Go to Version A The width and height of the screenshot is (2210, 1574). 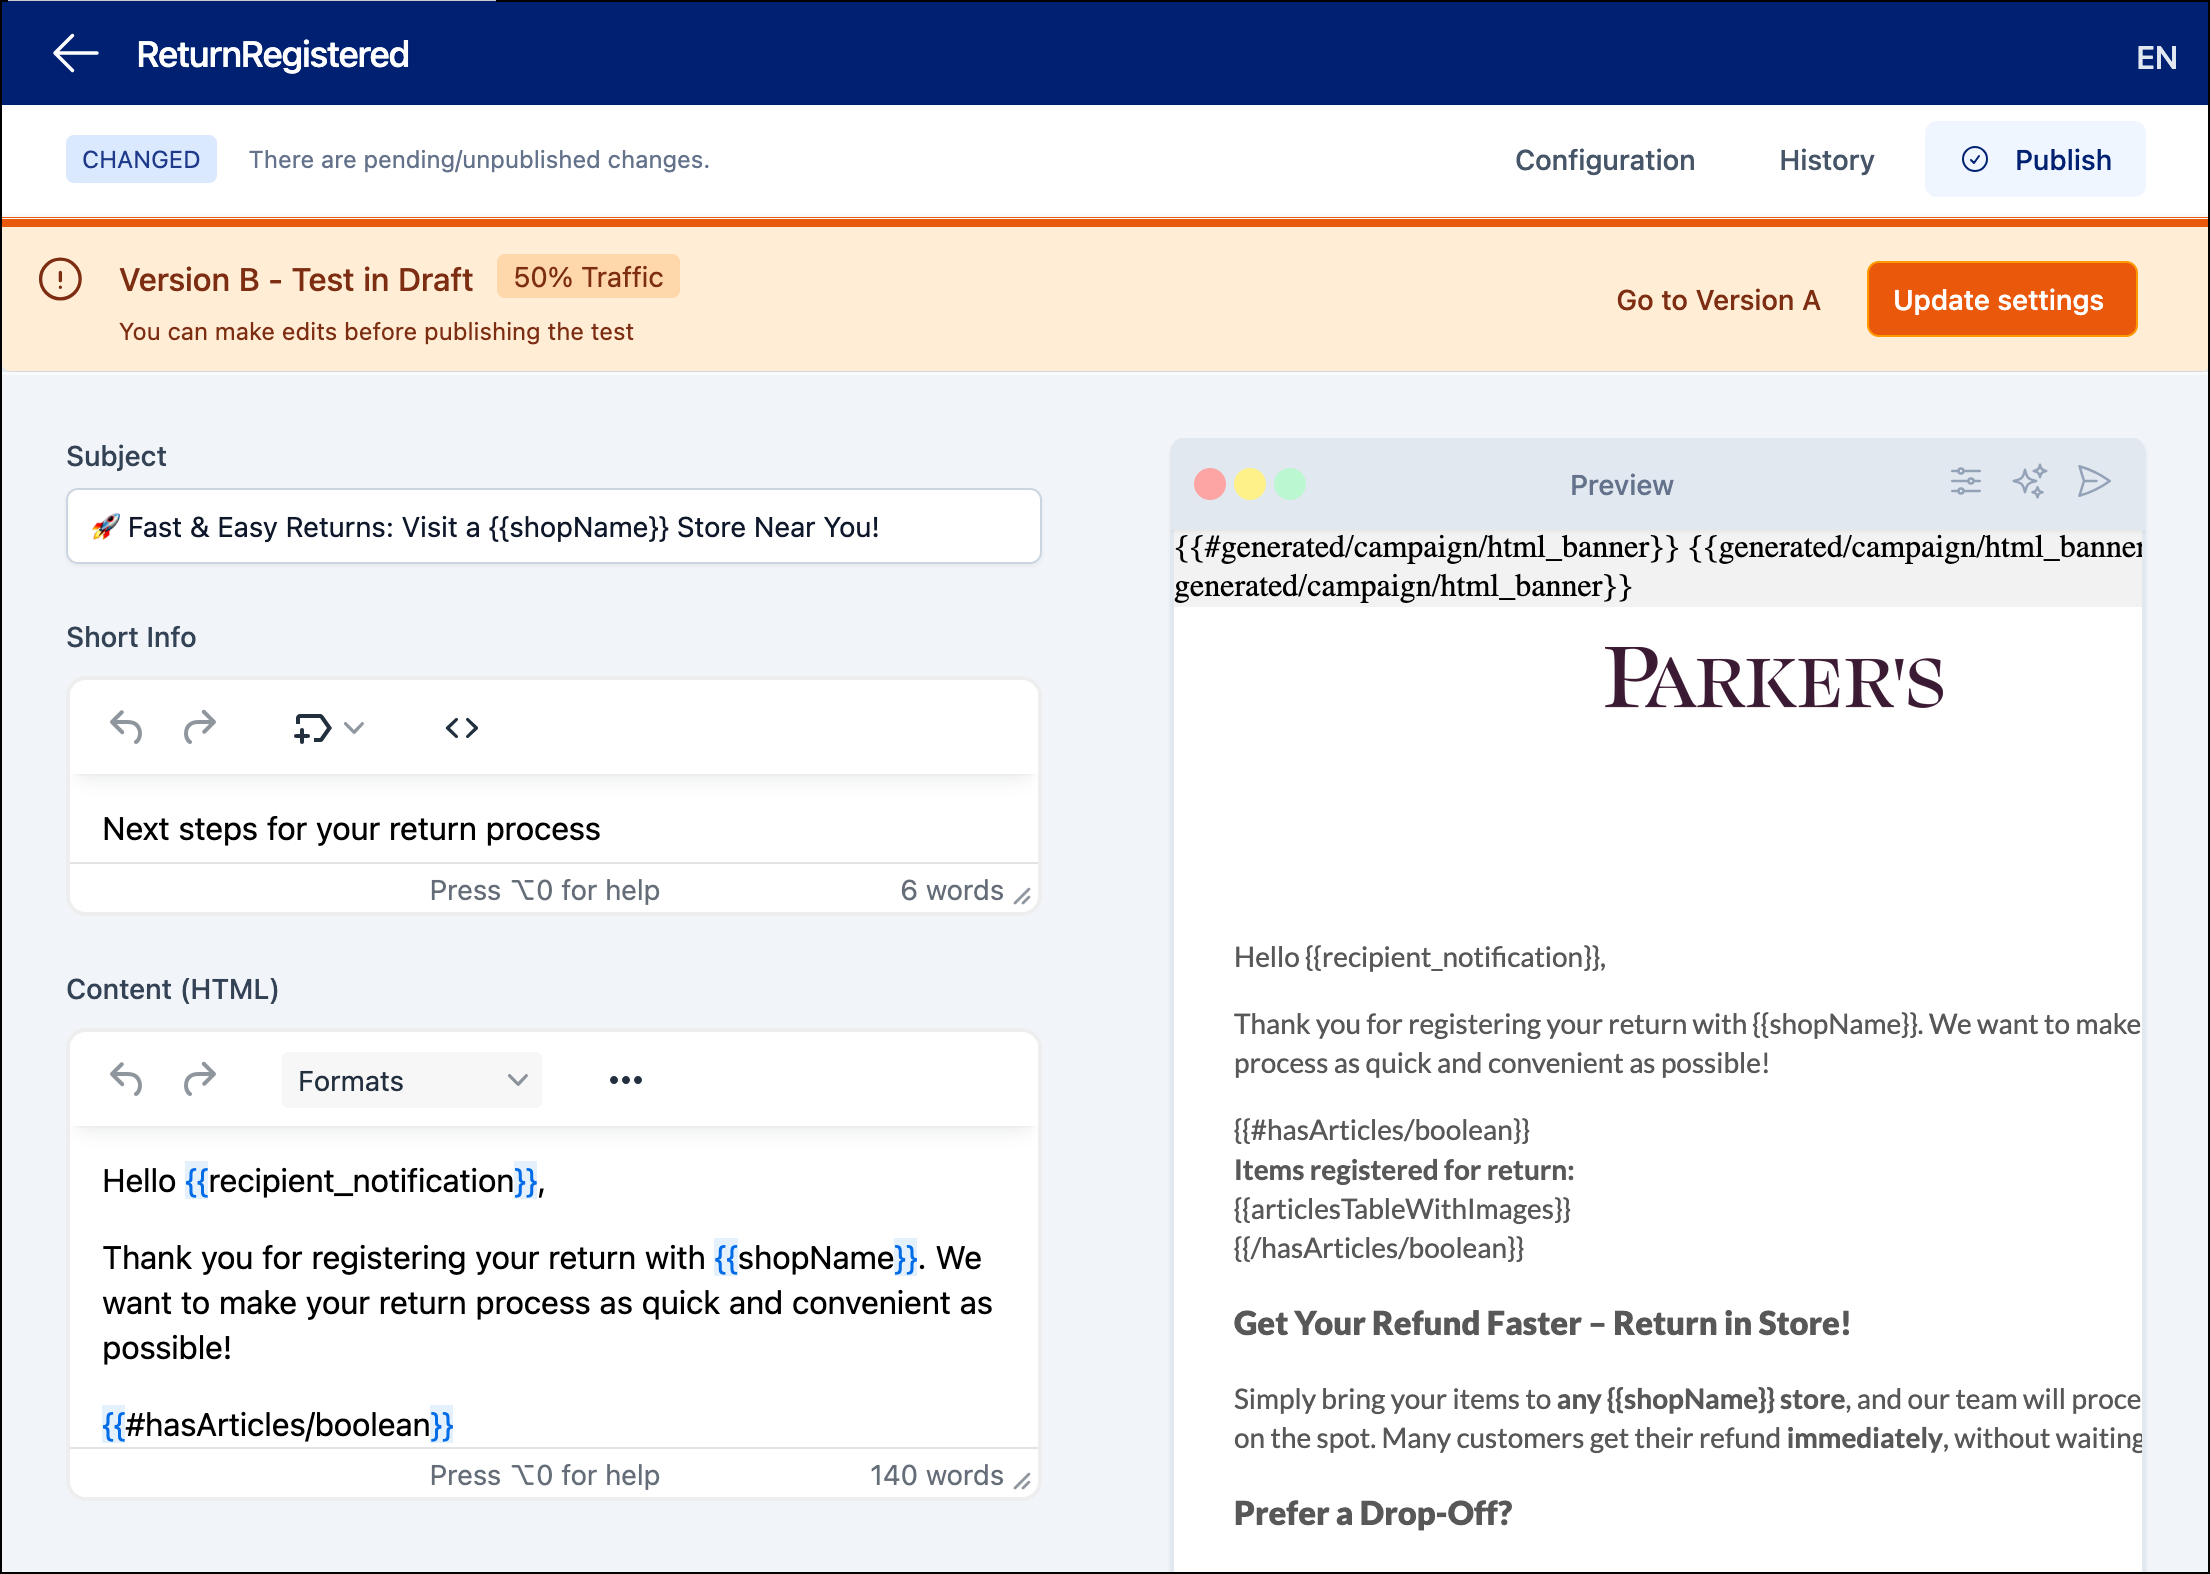[1718, 299]
